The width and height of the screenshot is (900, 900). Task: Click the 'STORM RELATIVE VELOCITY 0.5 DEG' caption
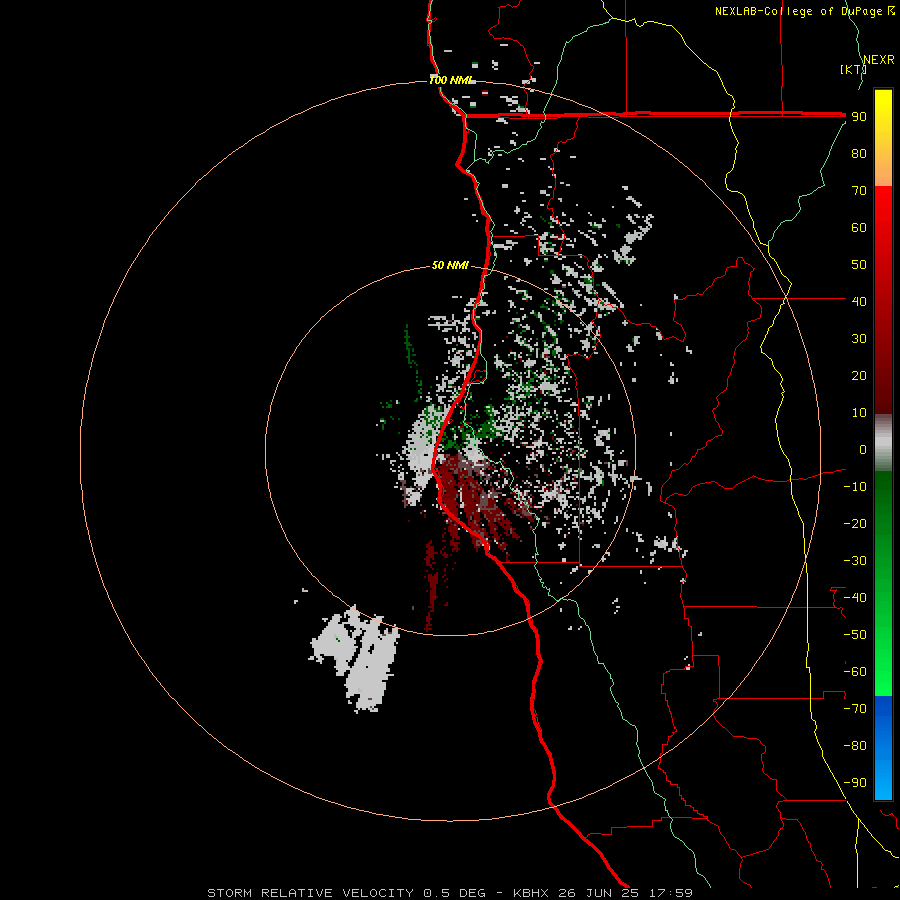pyautogui.click(x=346, y=893)
